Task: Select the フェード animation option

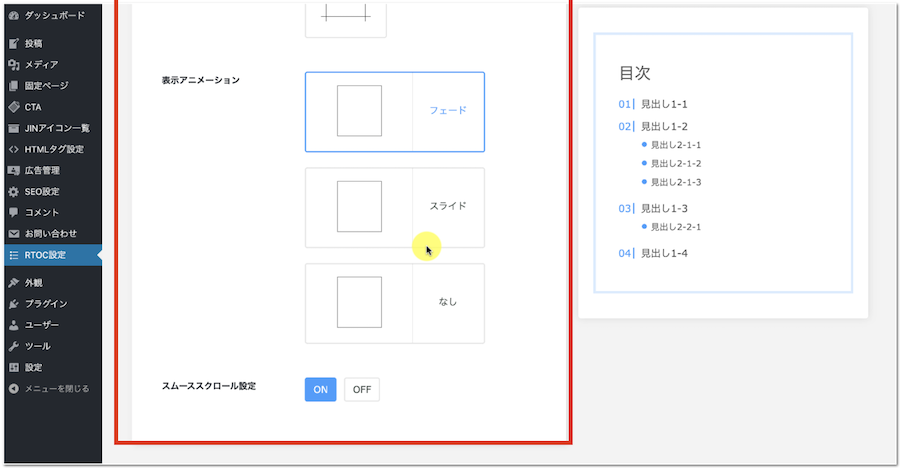Action: coord(394,111)
